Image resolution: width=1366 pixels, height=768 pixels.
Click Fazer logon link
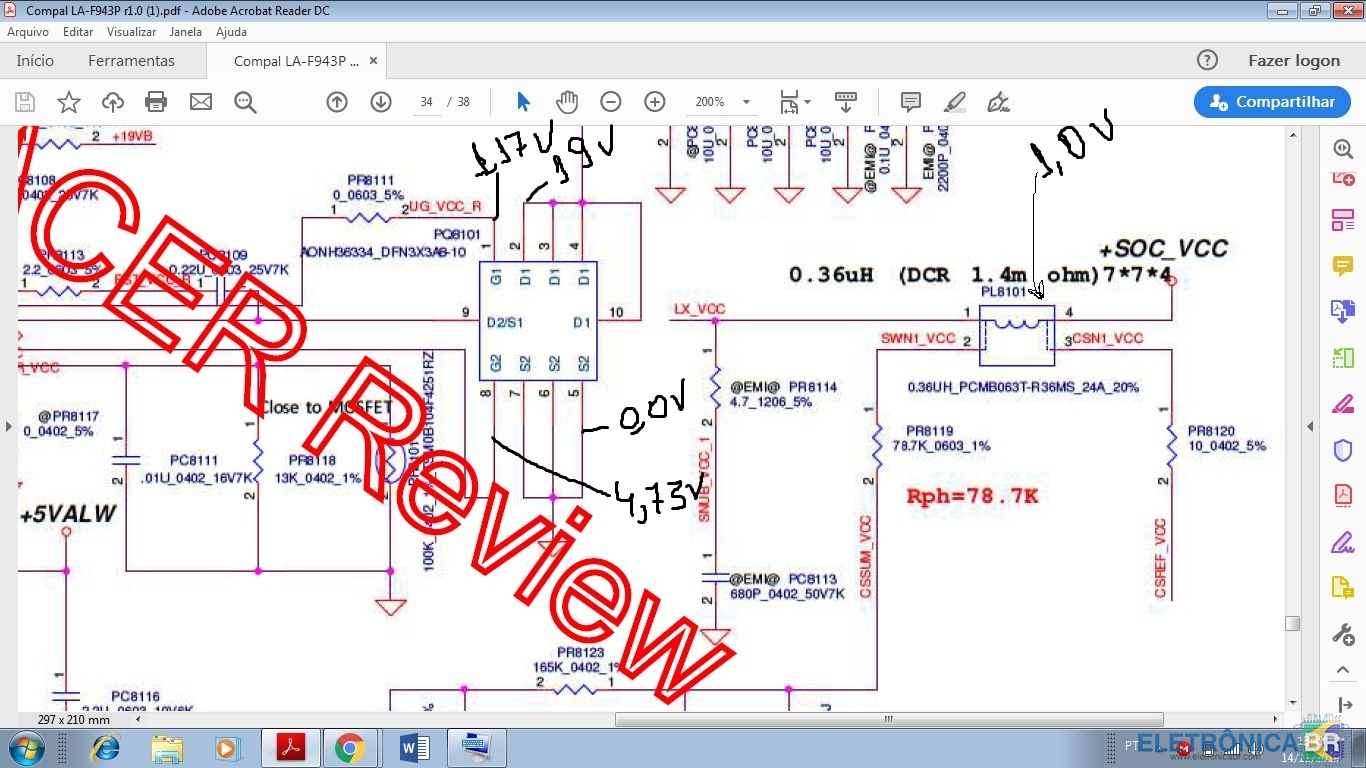coord(1294,60)
